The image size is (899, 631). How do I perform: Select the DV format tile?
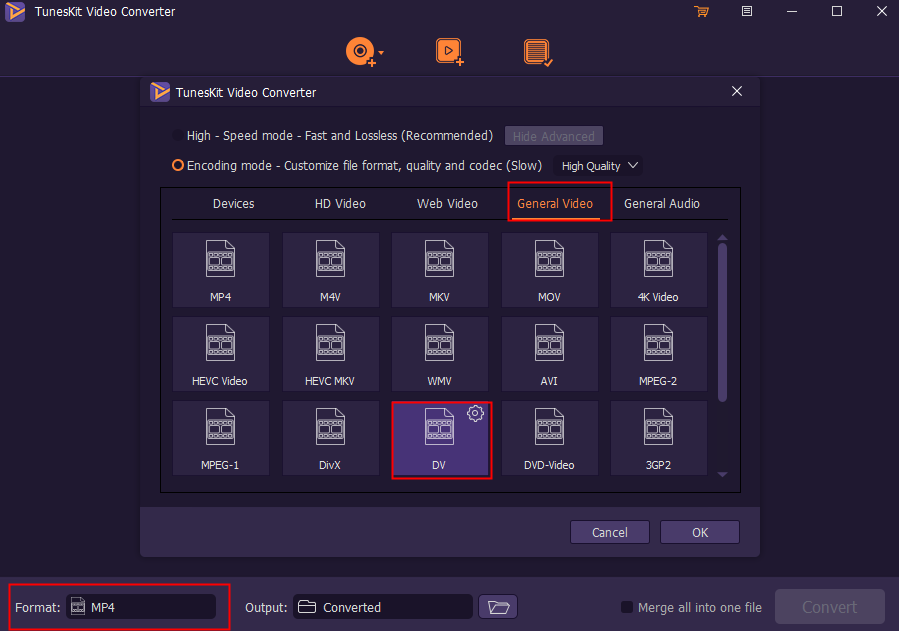(441, 440)
